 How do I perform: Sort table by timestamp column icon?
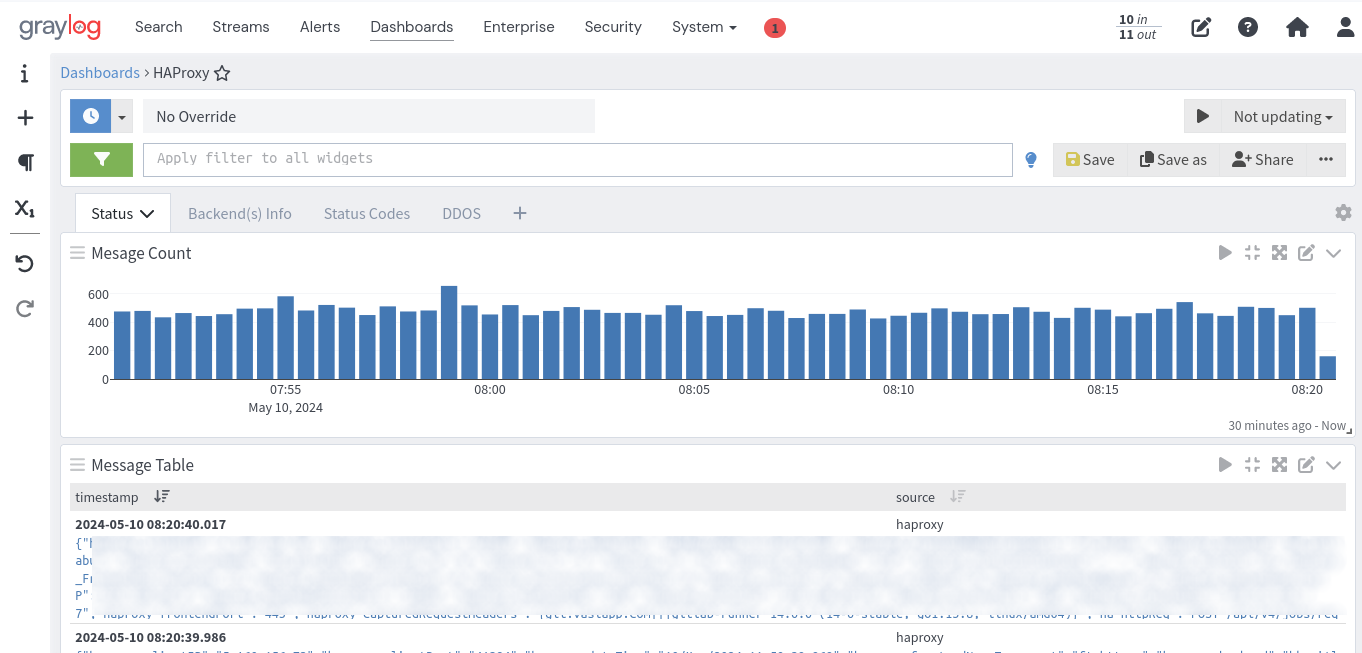(x=162, y=497)
